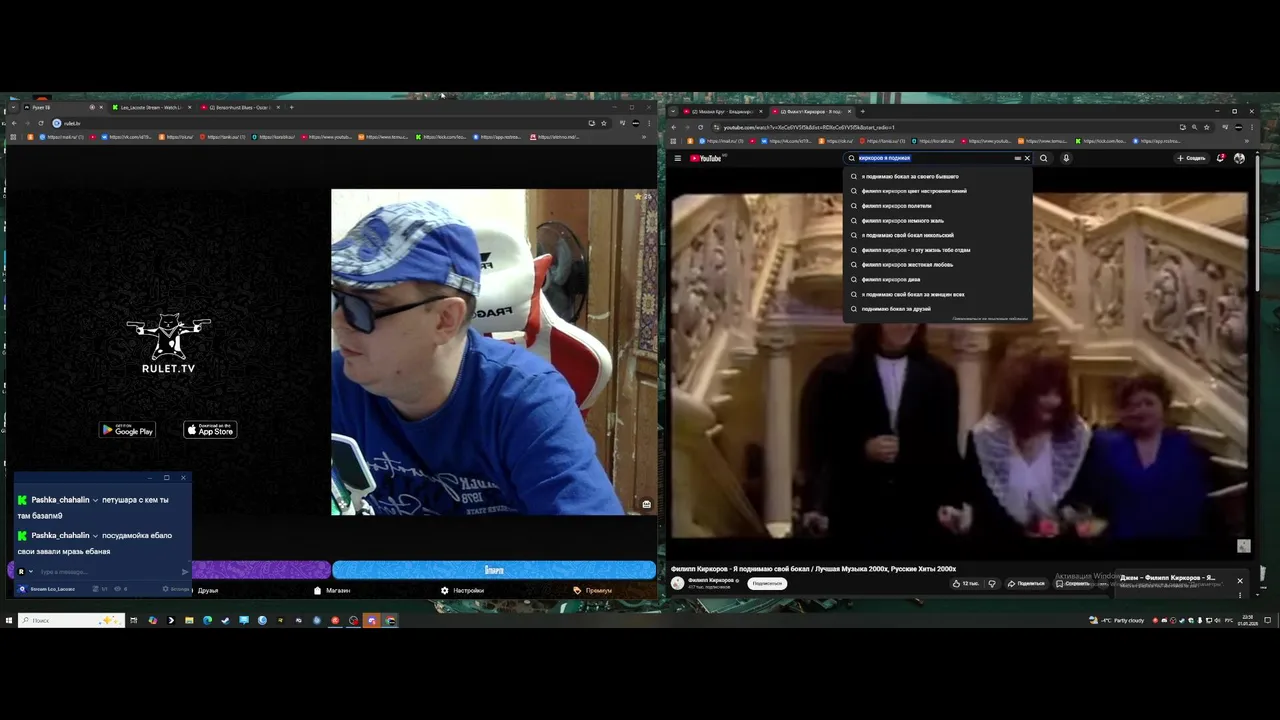
Task: Go back in left browser
Action: [x=13, y=123]
